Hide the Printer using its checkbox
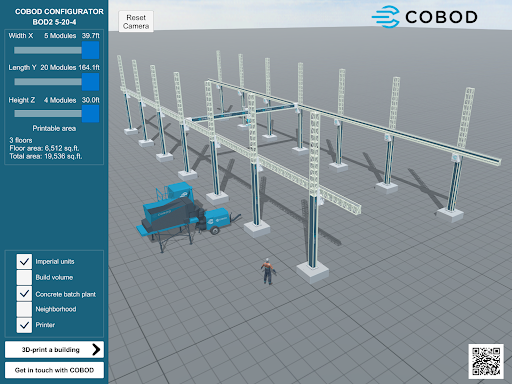 [x=24, y=325]
